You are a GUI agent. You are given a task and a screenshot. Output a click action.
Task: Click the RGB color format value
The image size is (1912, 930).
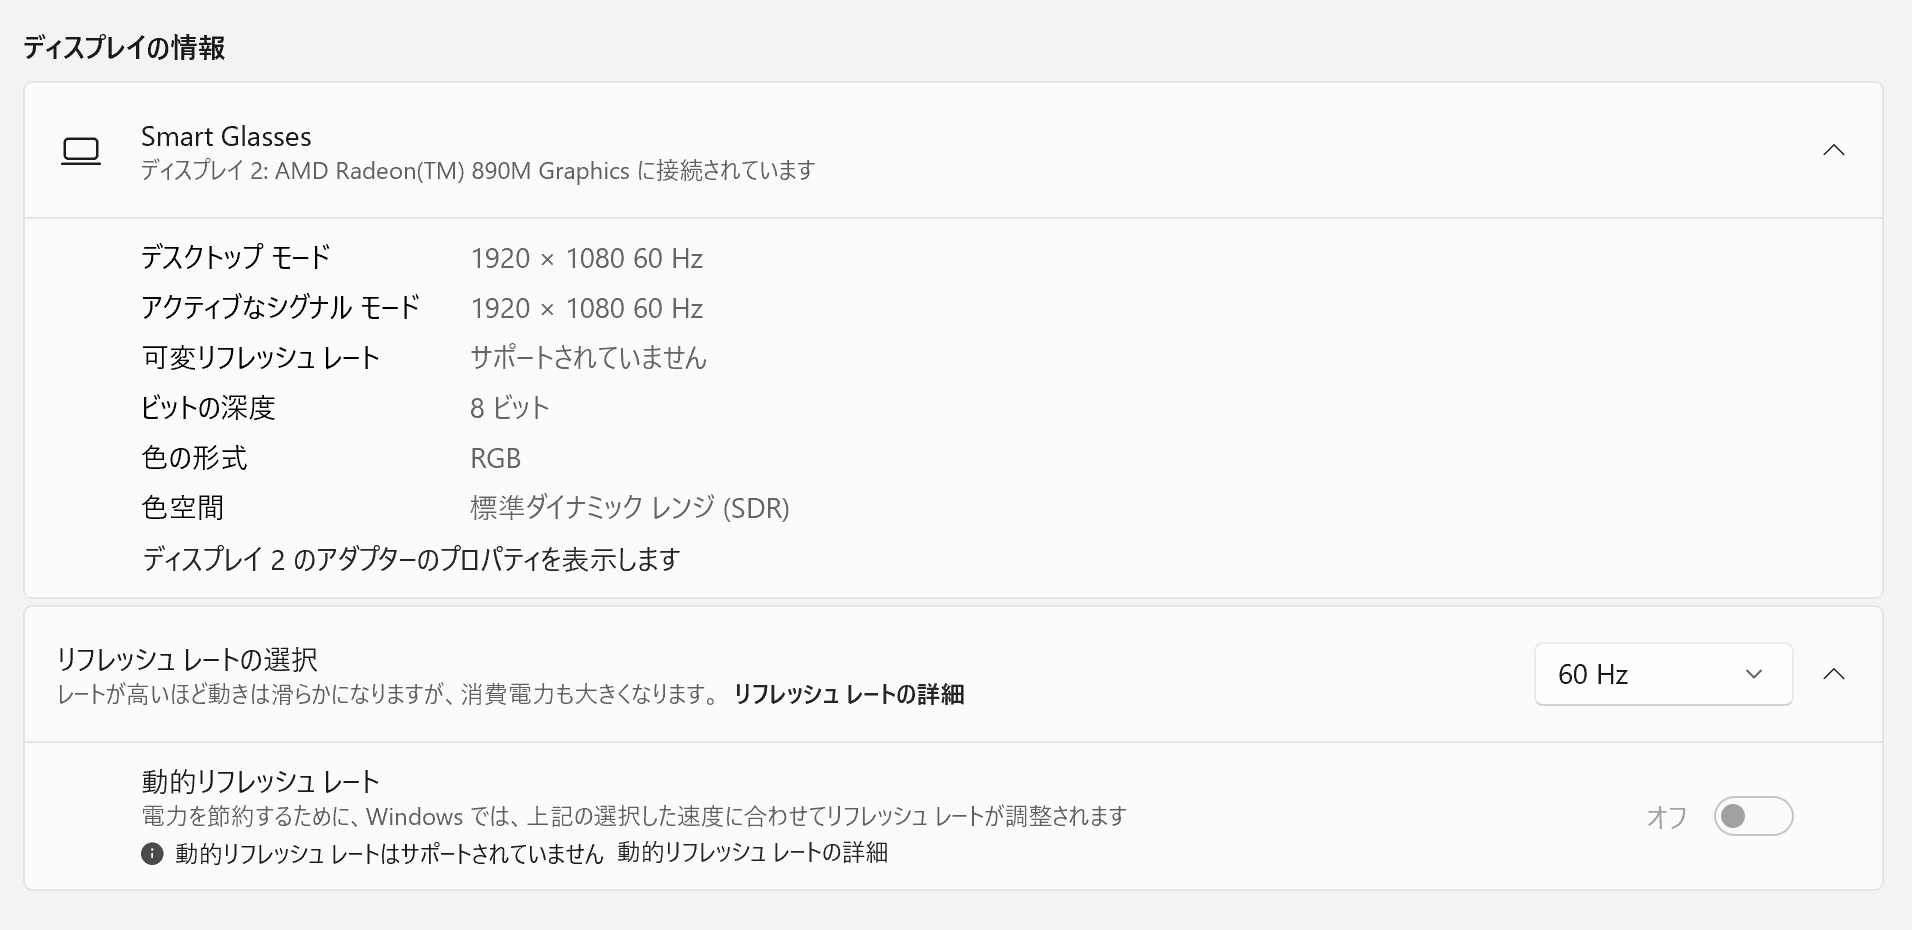coord(495,458)
